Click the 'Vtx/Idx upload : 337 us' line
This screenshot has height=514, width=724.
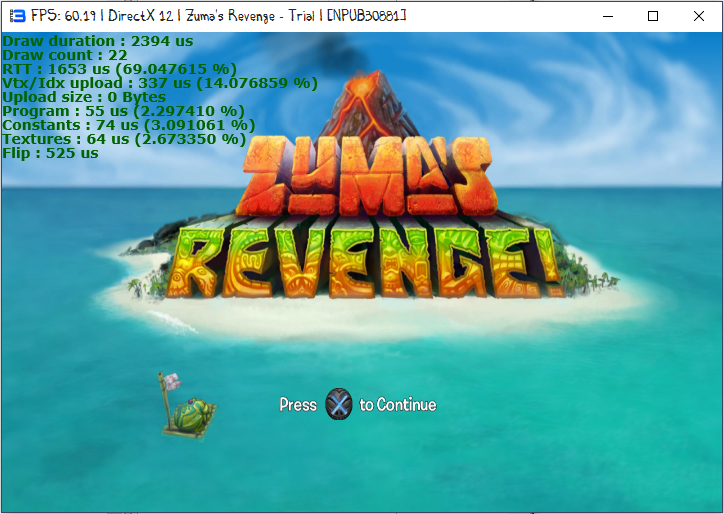click(160, 83)
